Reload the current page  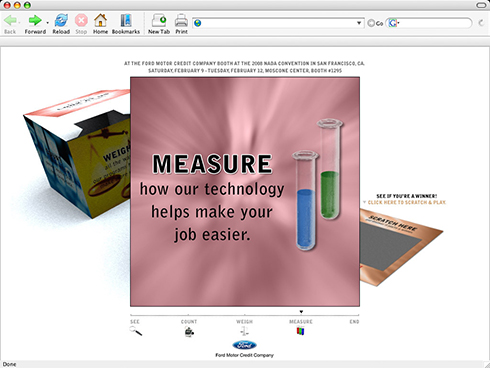coord(61,21)
